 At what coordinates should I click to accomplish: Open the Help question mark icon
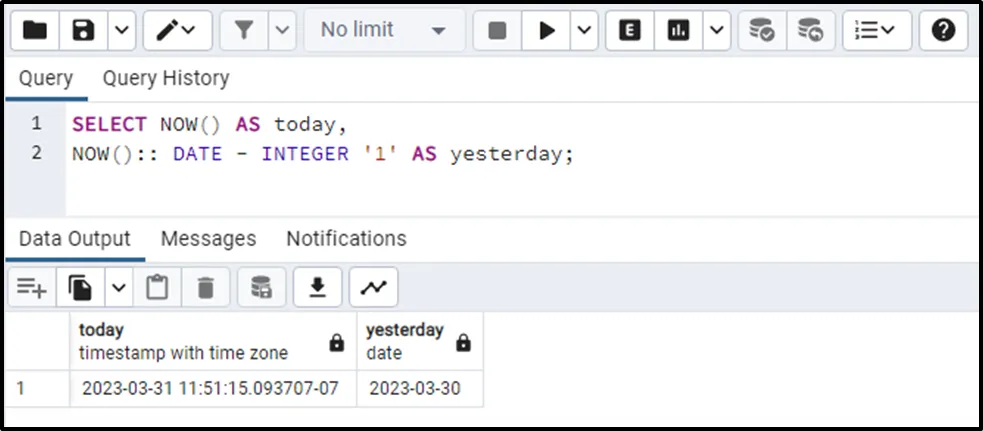point(943,31)
